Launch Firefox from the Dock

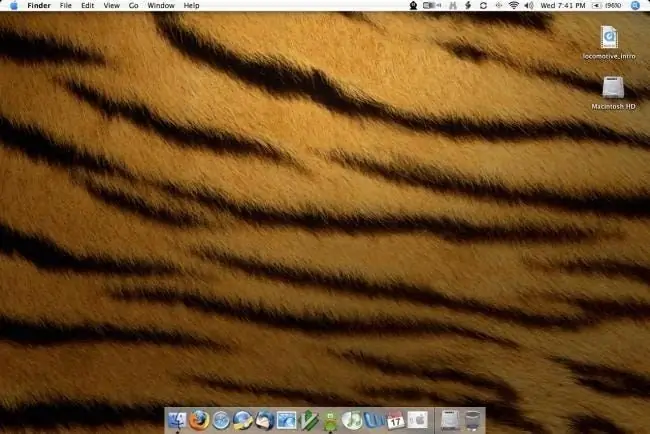[x=199, y=420]
